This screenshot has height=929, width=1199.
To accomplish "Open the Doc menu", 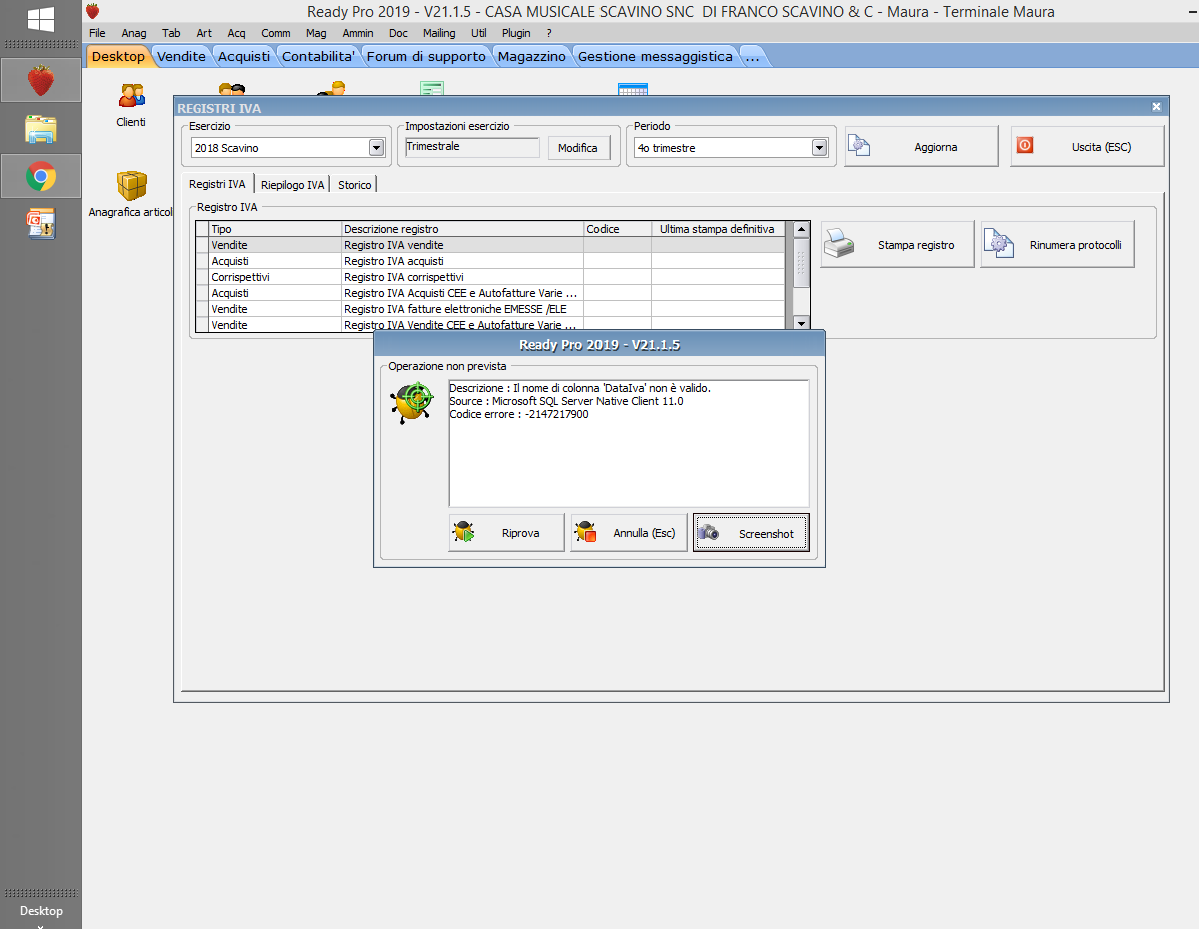I will [x=398, y=33].
